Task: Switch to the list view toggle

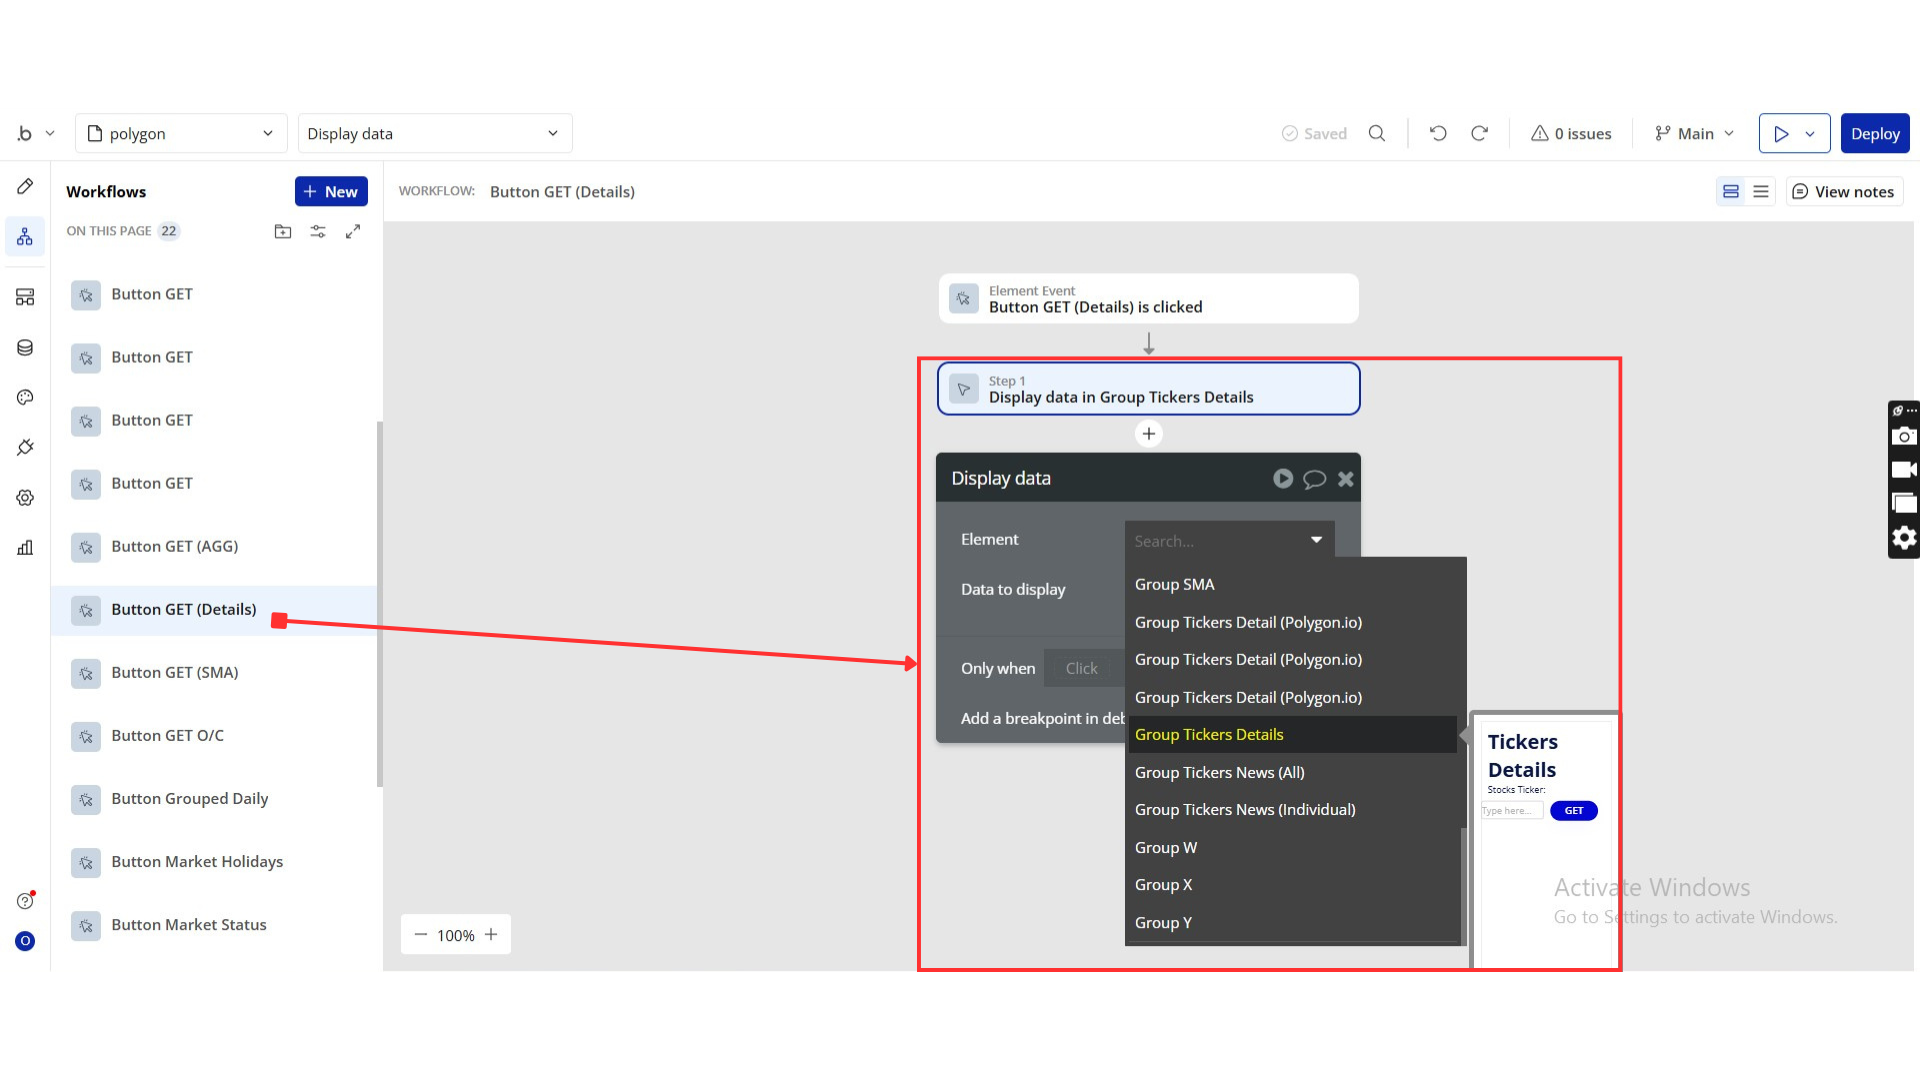Action: click(1761, 191)
